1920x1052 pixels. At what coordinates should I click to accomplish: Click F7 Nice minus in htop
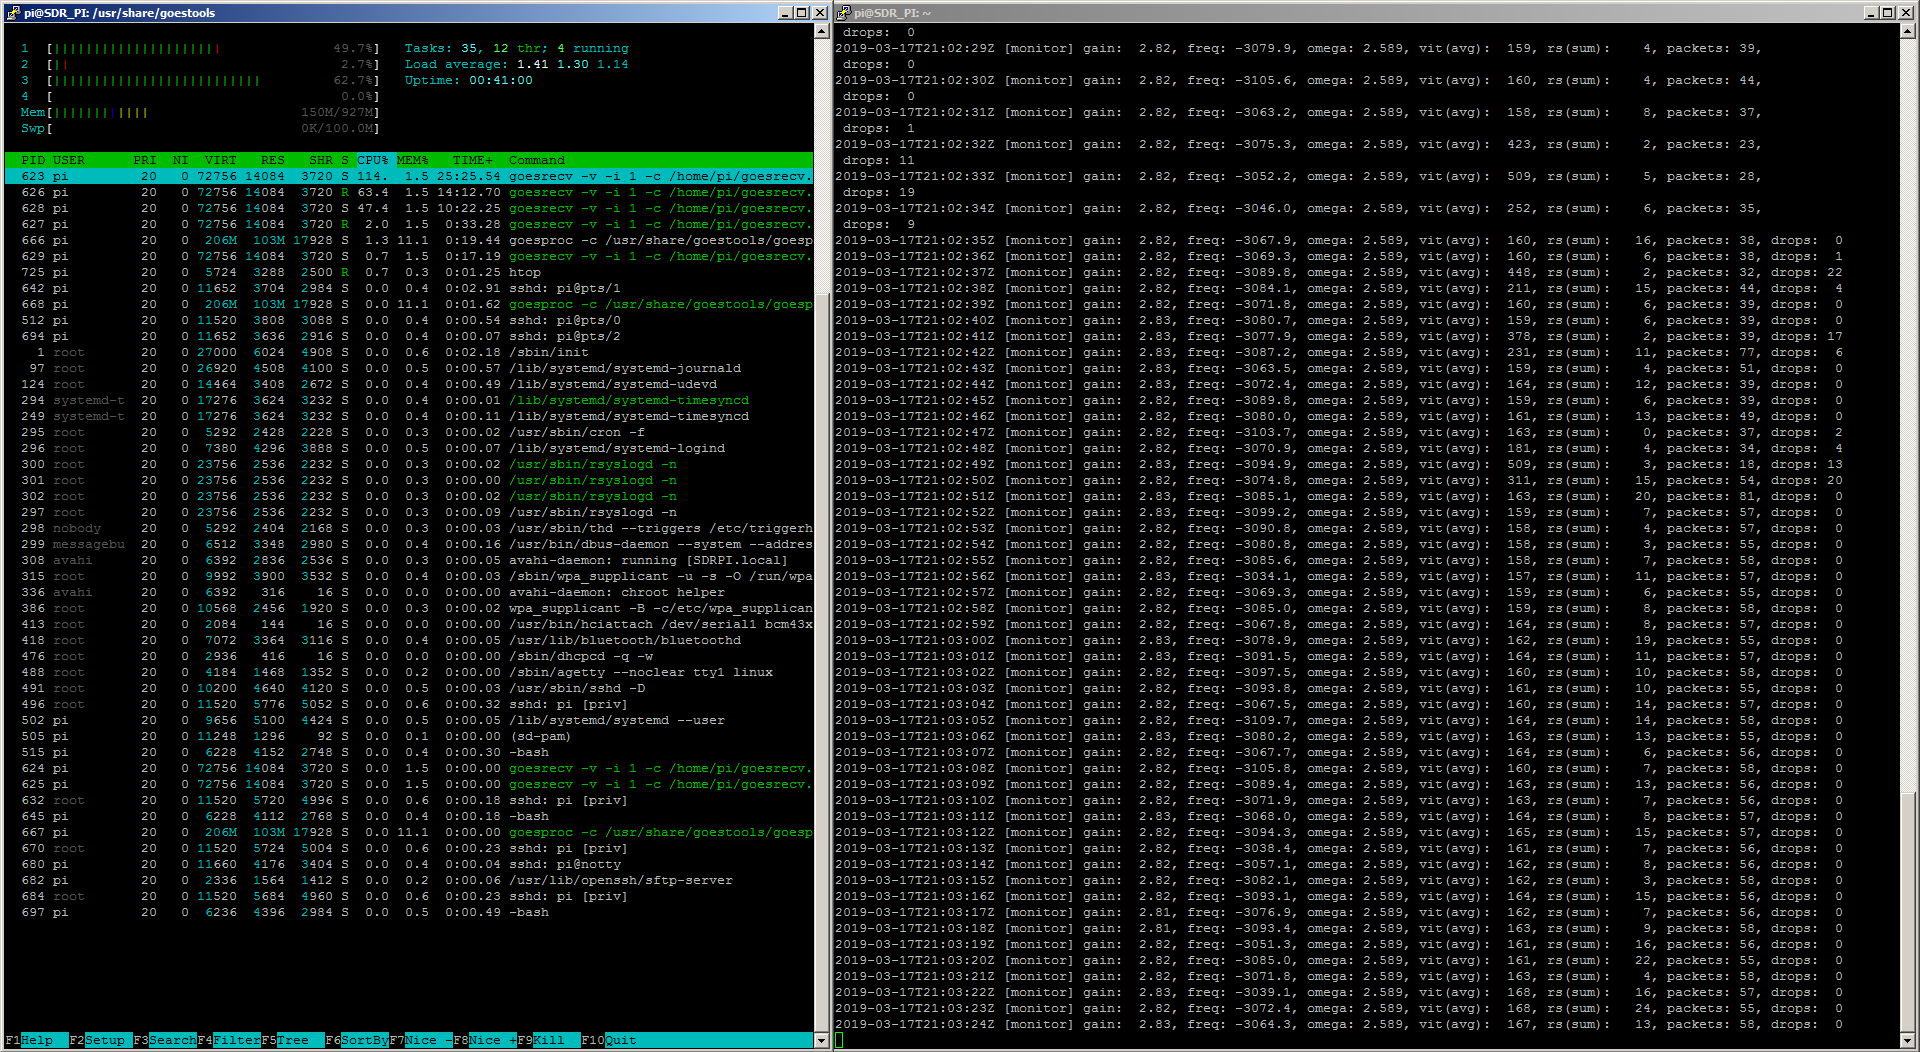[421, 1040]
